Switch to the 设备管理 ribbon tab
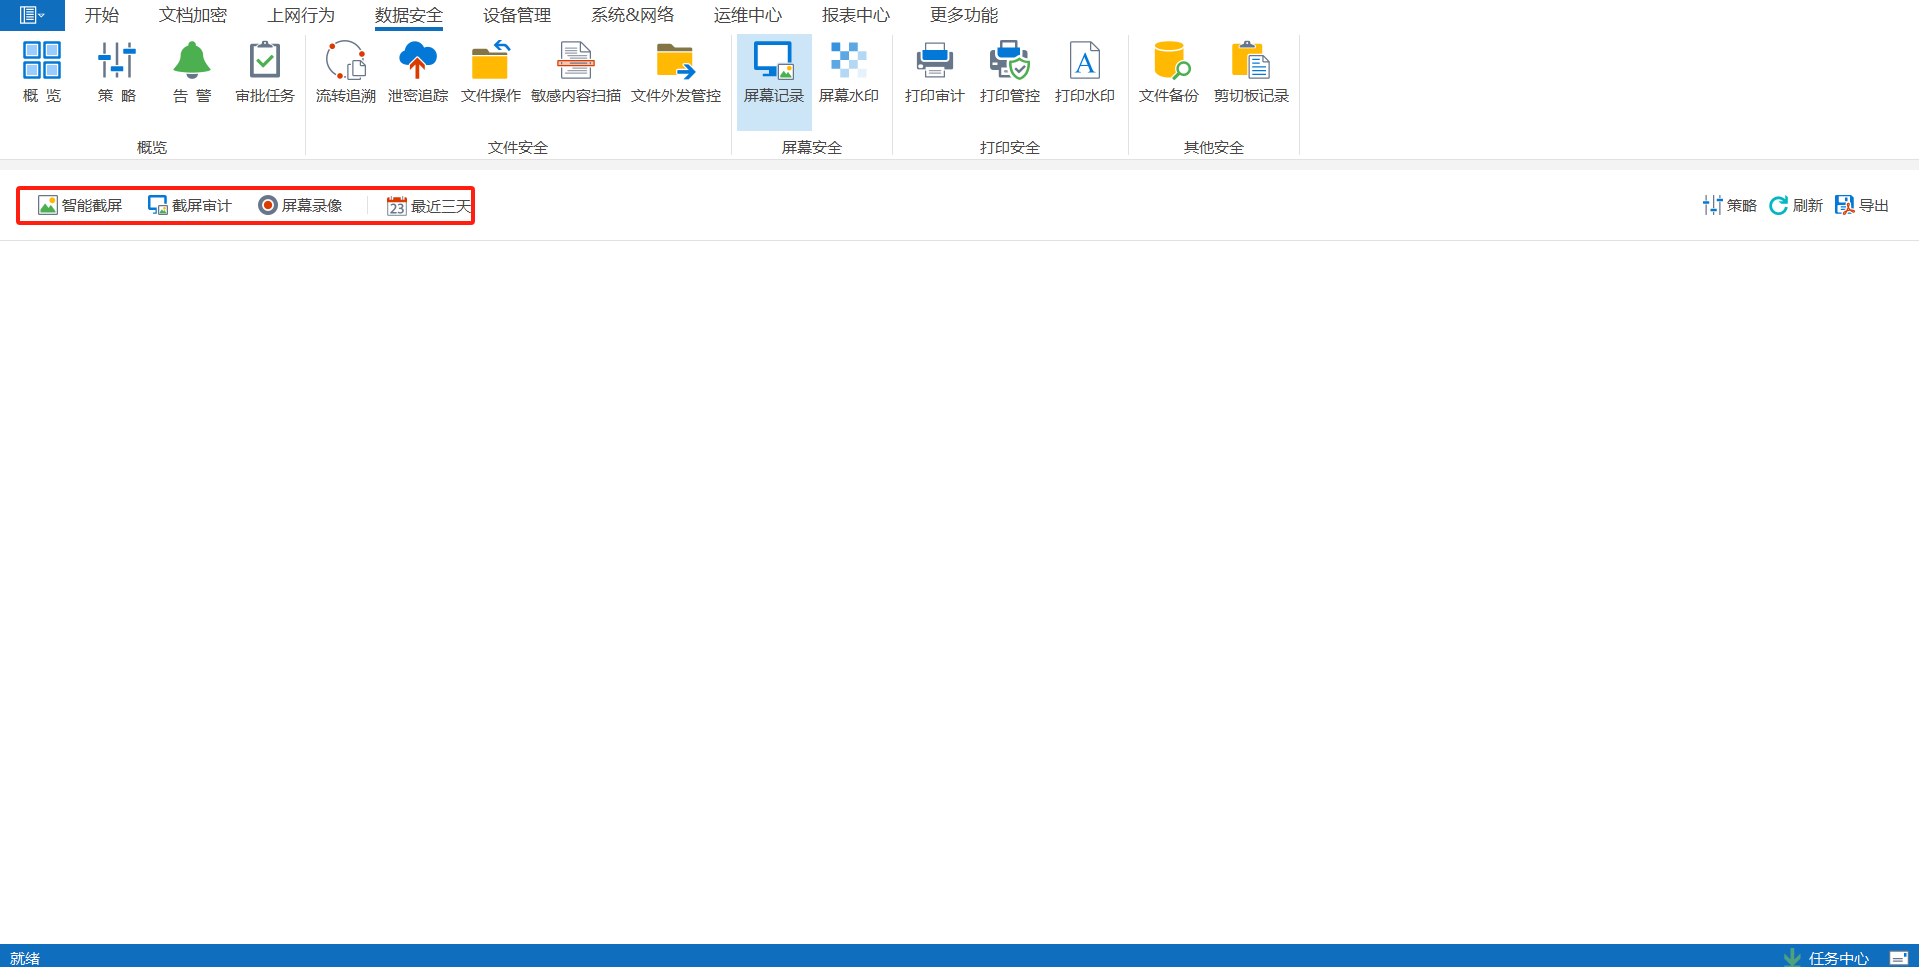This screenshot has width=1919, height=967. (x=516, y=15)
